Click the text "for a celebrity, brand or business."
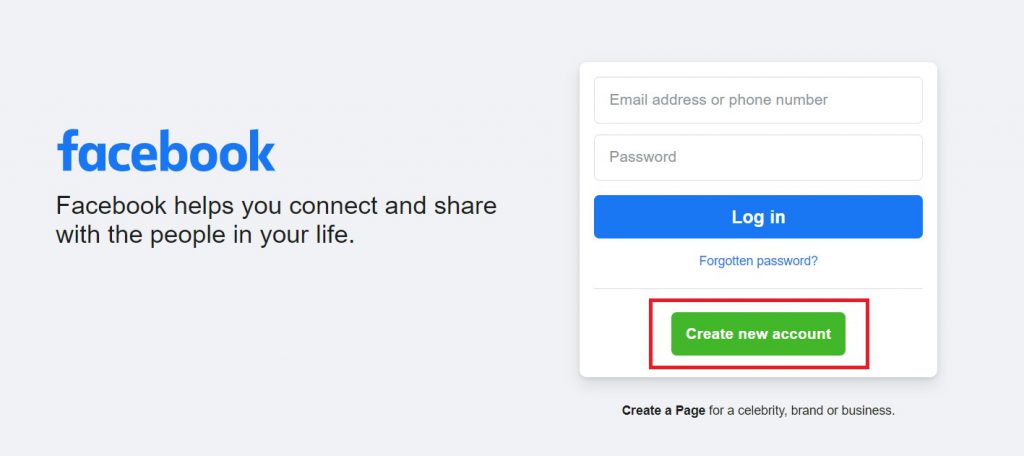 click(x=801, y=411)
